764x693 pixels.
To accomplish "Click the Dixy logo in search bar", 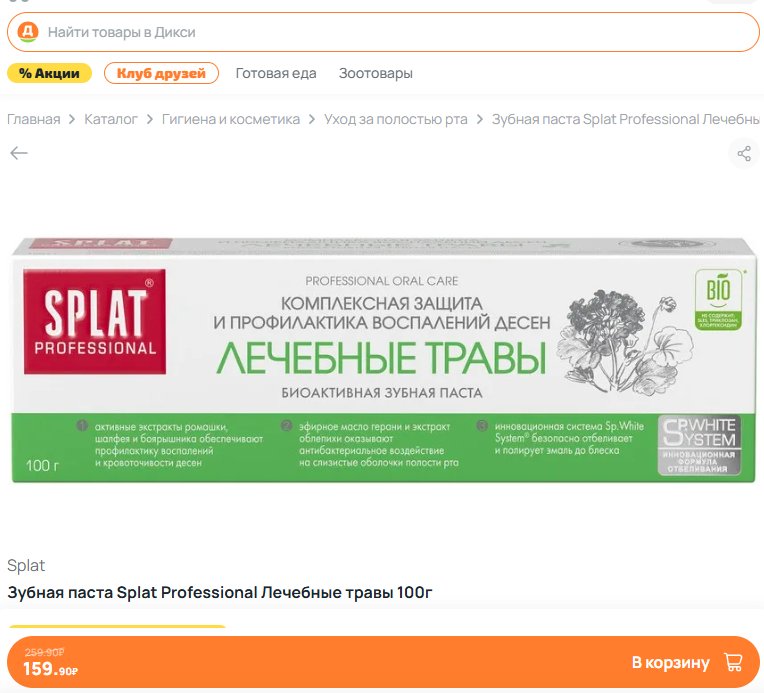I will [28, 32].
